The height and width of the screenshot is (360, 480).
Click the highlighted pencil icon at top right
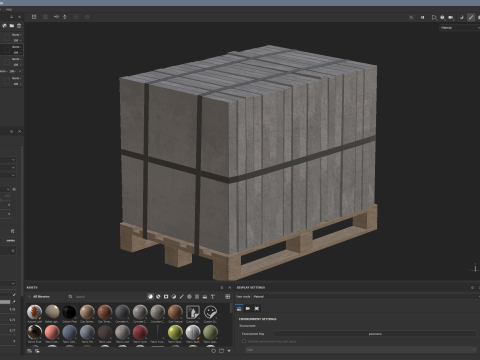[x=471, y=17]
